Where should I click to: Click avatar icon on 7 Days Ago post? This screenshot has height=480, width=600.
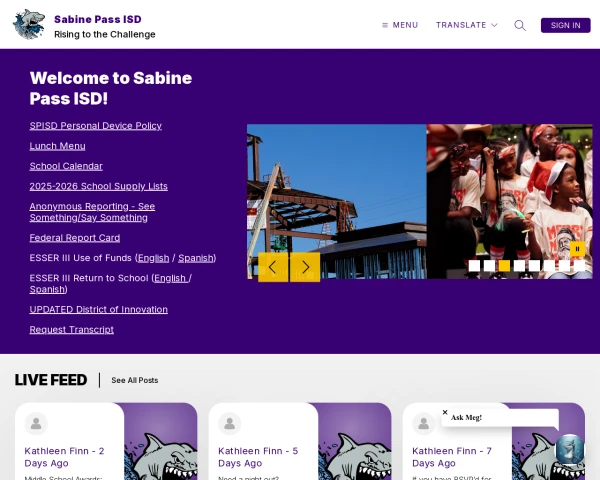pos(424,424)
